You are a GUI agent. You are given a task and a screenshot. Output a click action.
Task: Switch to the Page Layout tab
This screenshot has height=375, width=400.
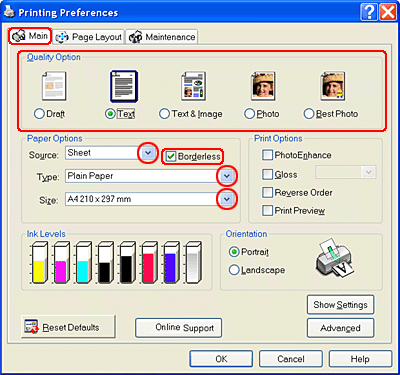coord(88,37)
